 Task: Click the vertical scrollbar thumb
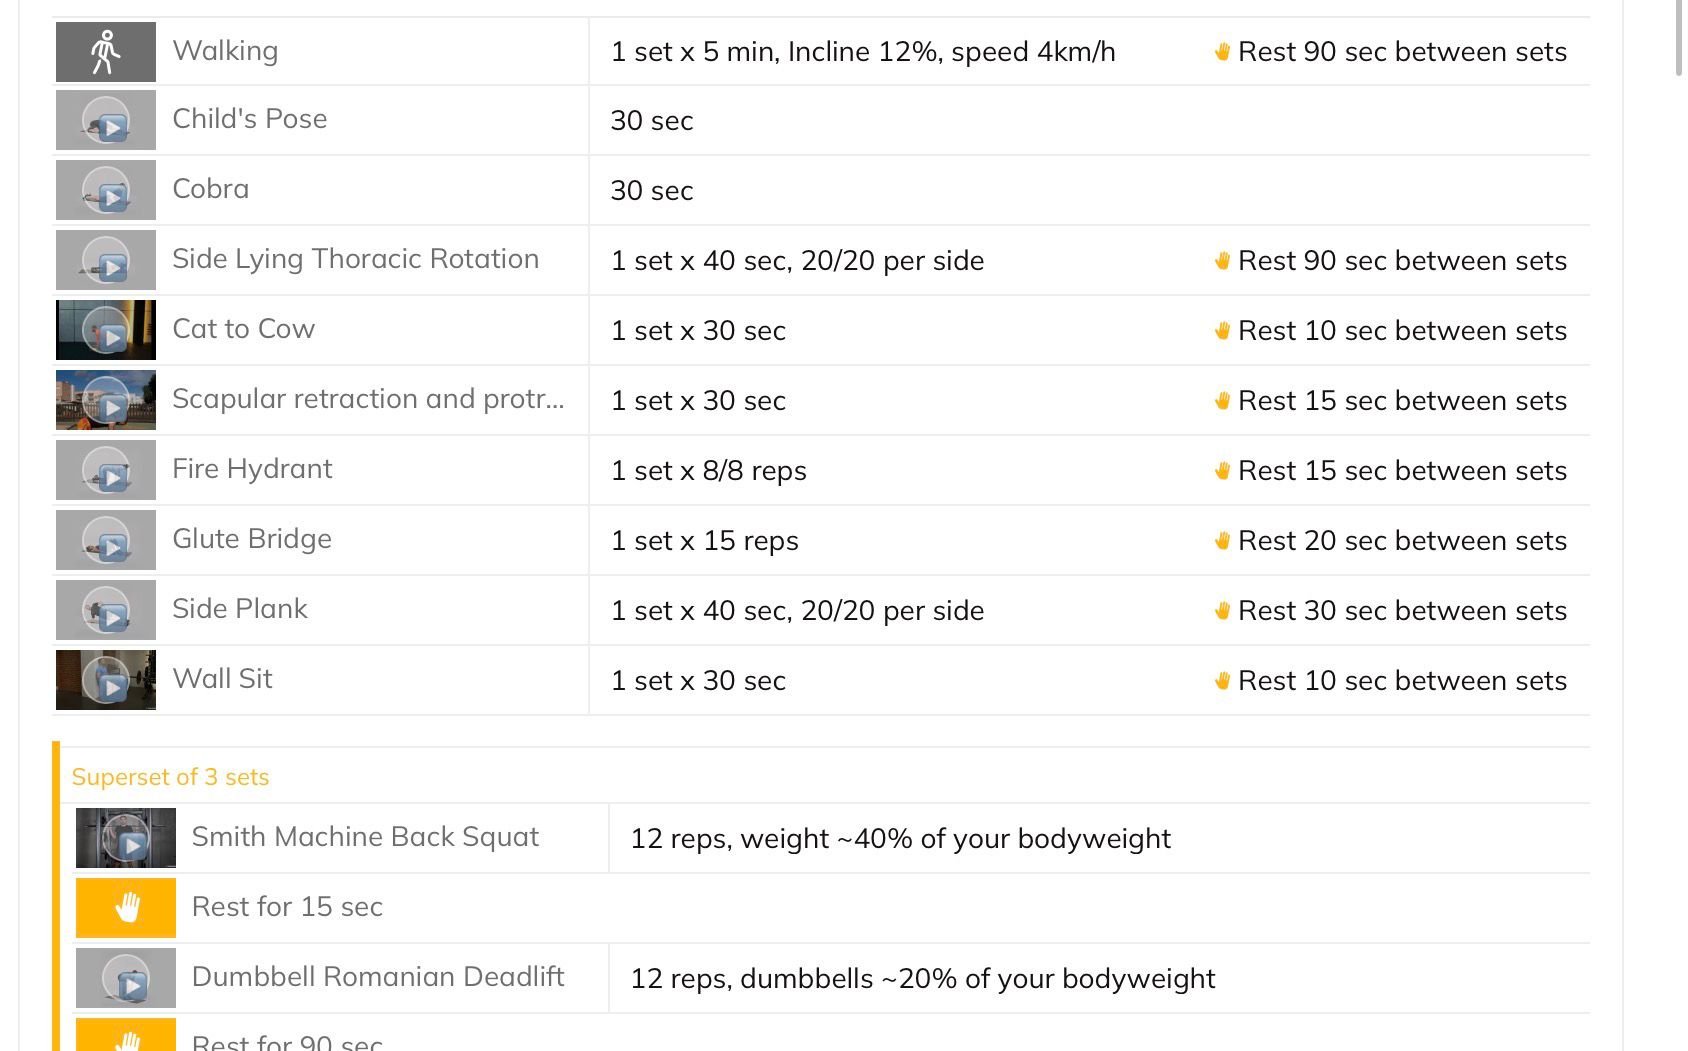click(1679, 38)
